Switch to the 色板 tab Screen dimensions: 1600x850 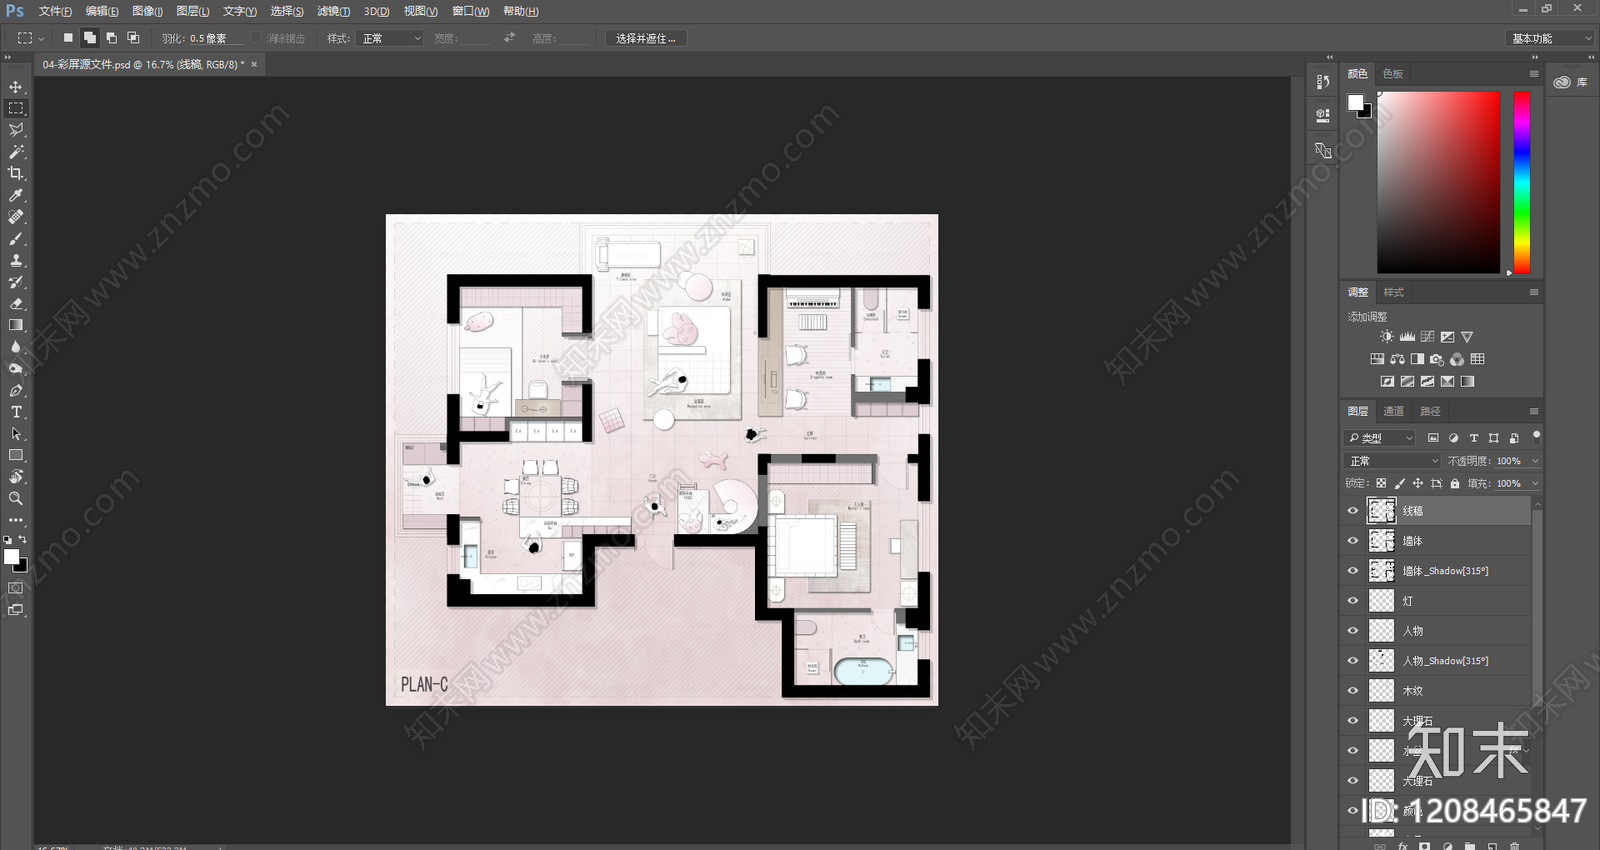(x=1393, y=74)
